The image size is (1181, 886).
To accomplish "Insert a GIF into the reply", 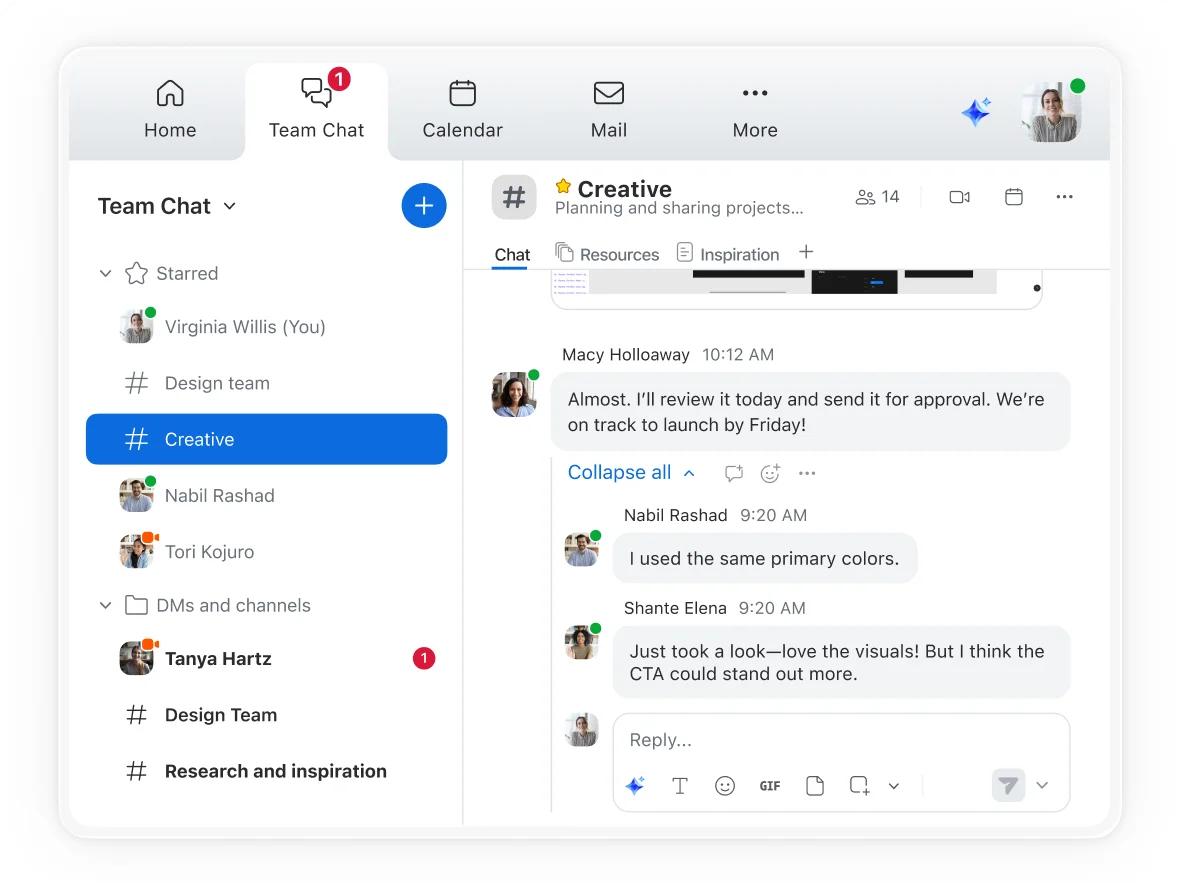I will point(769,786).
